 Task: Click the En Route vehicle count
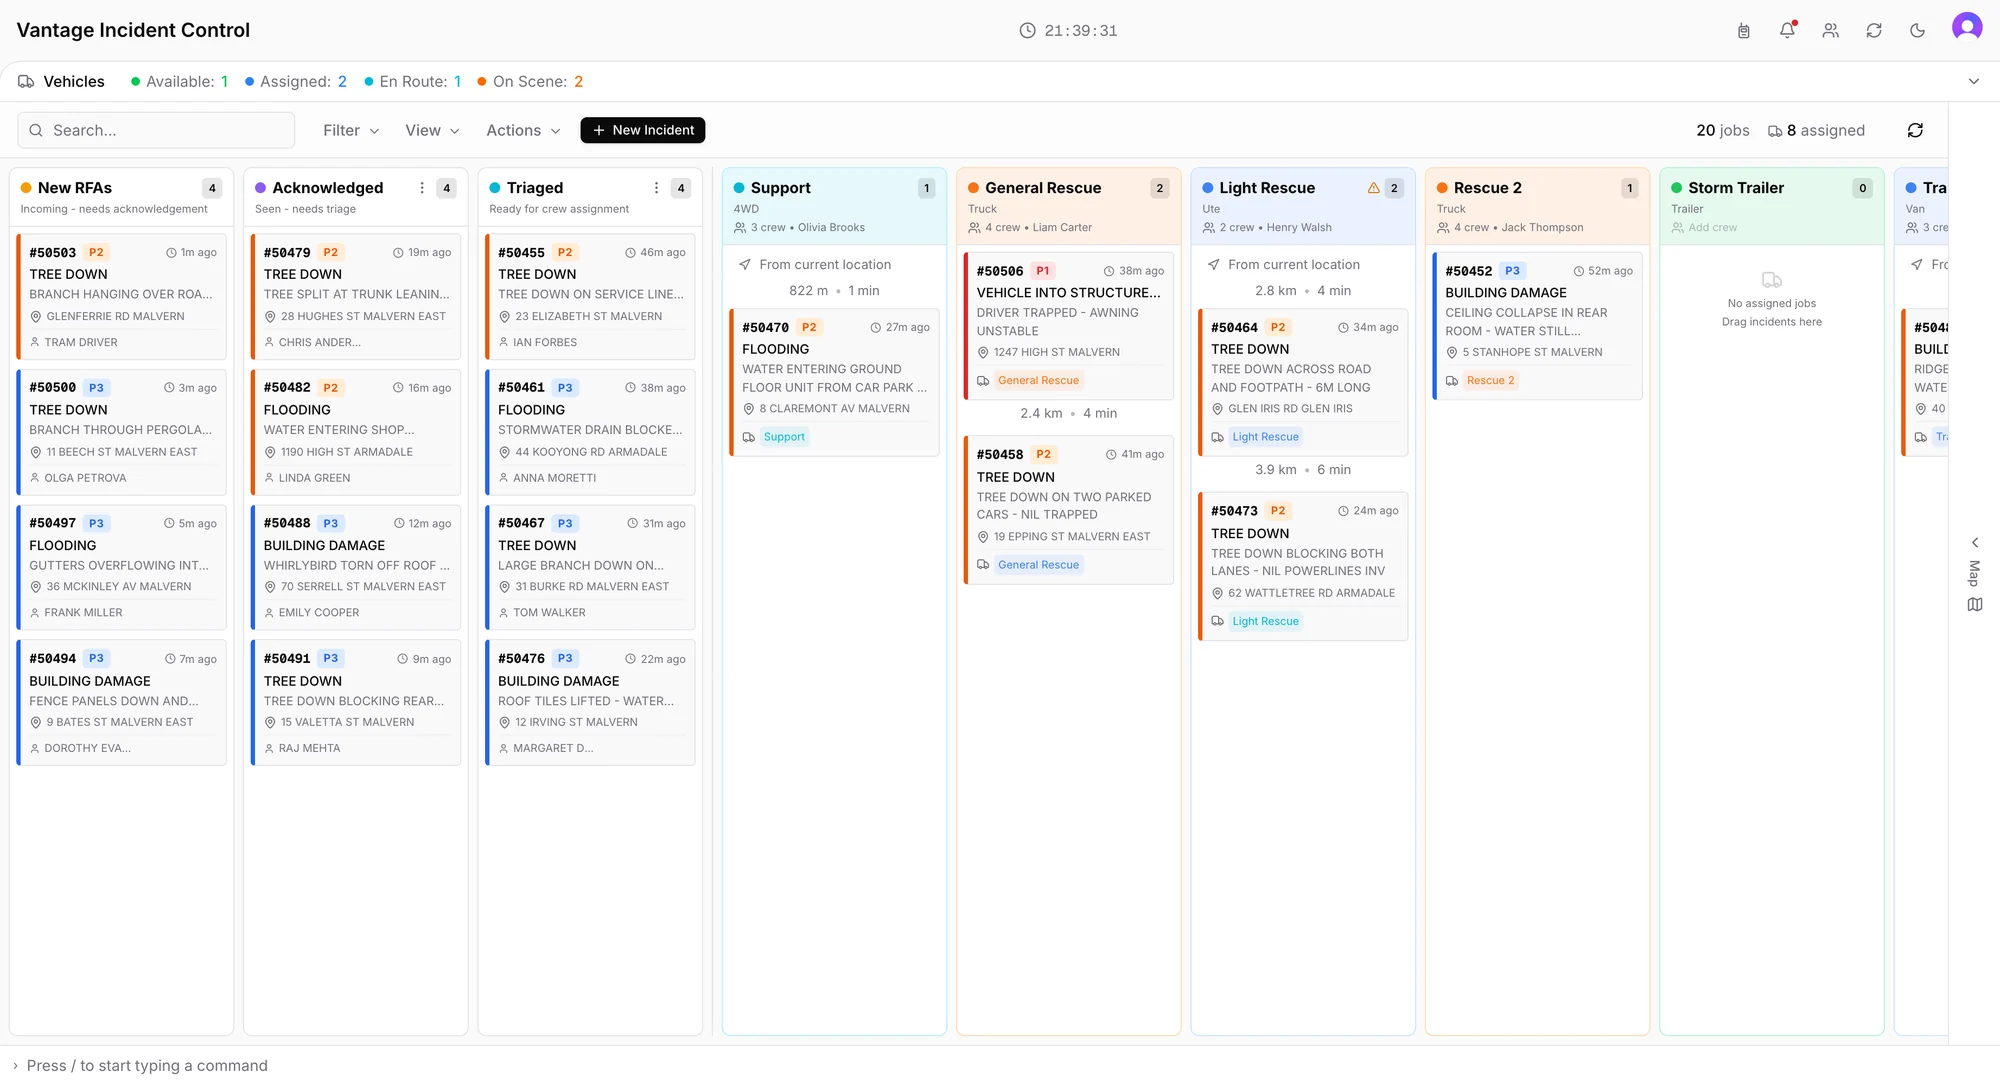point(412,82)
